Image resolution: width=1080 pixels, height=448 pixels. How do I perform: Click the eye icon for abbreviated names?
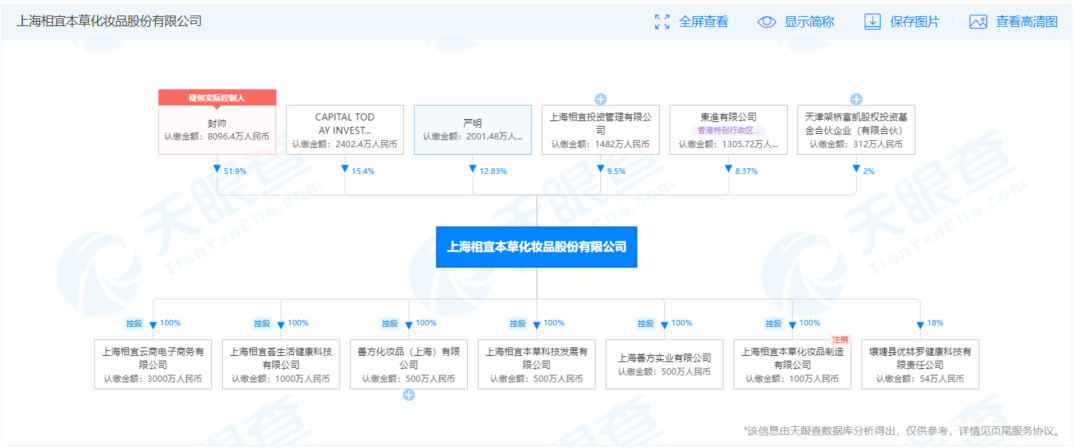tap(767, 21)
